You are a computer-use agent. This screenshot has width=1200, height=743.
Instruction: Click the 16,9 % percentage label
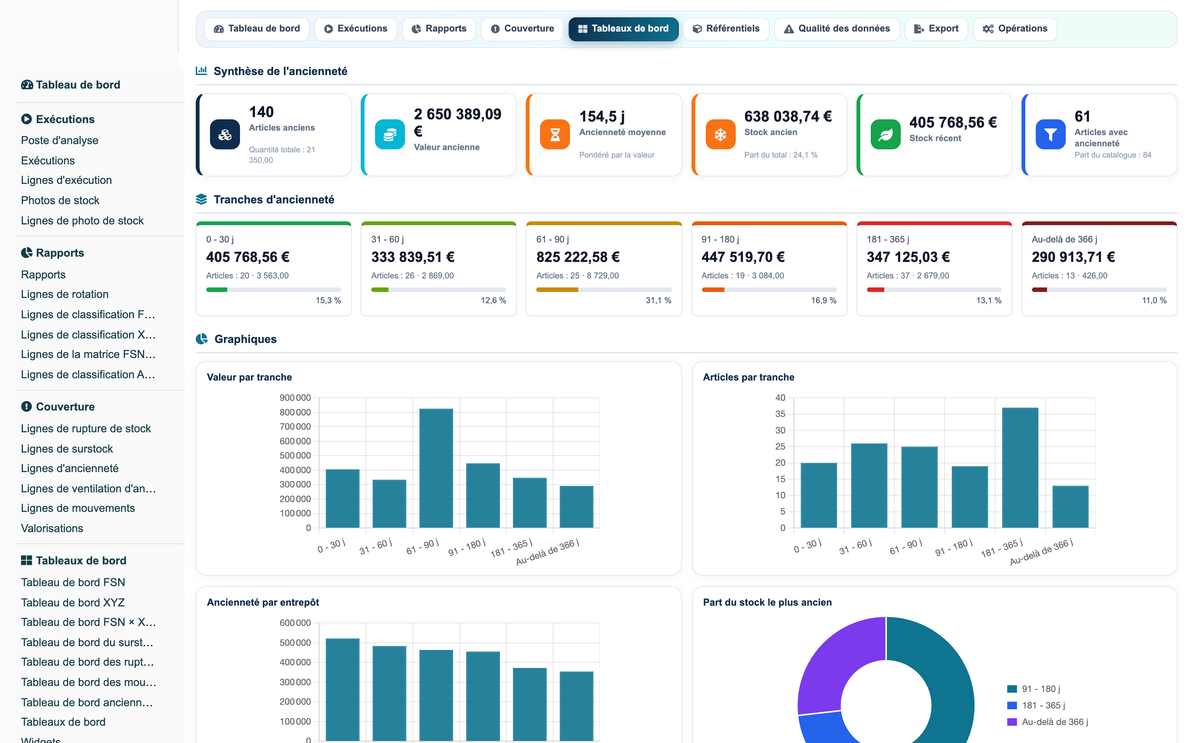pyautogui.click(x=824, y=300)
